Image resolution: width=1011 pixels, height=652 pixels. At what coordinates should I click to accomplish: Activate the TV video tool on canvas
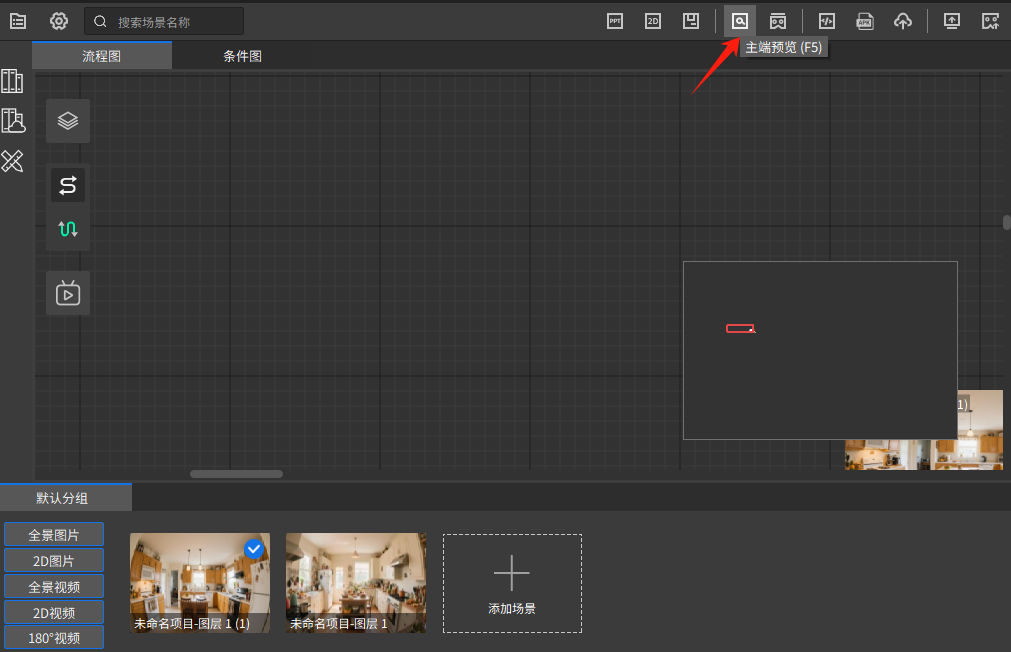pyautogui.click(x=67, y=292)
